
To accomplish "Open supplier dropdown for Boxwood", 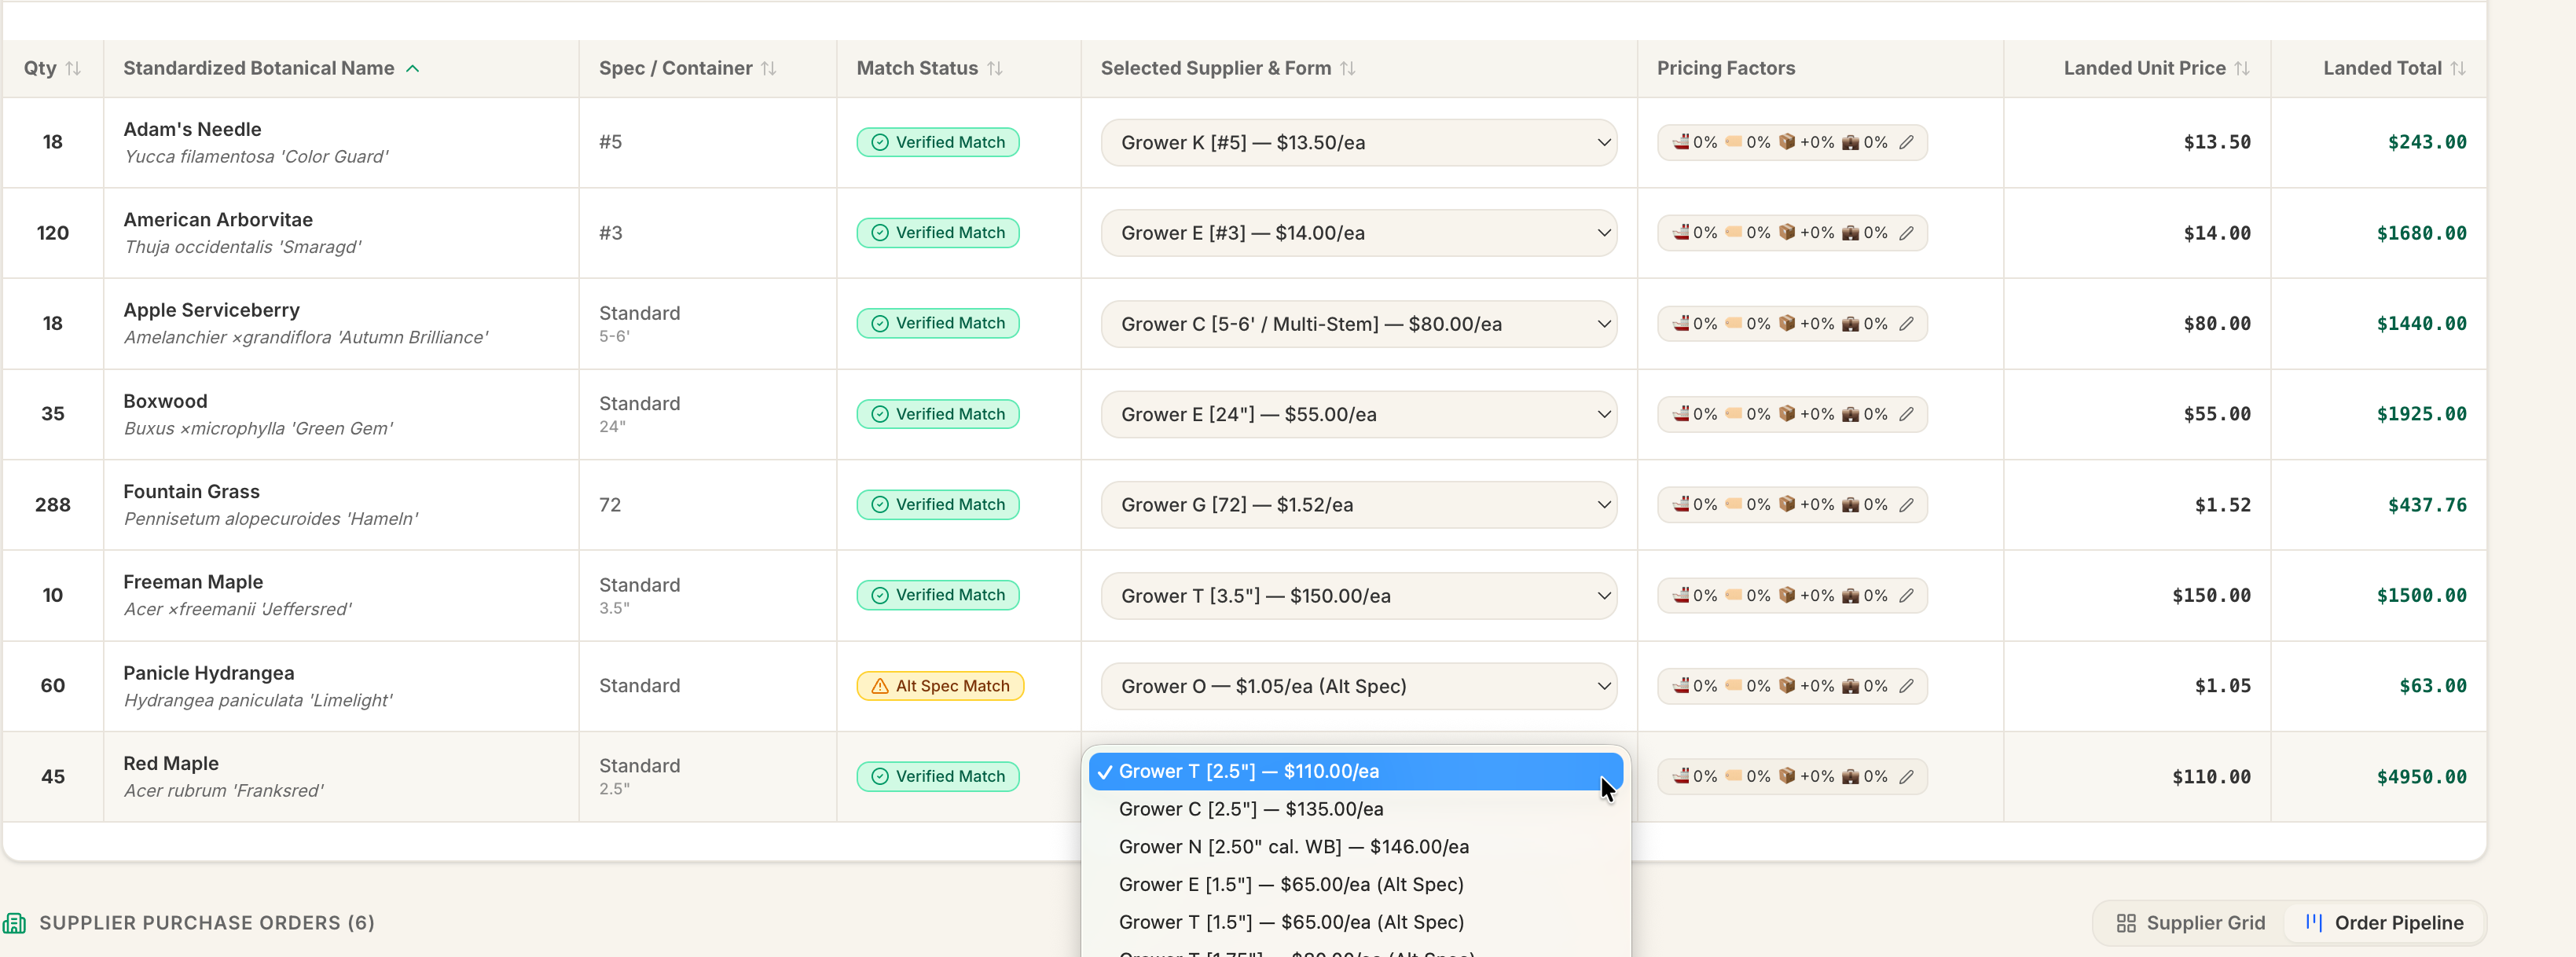I will [1358, 414].
